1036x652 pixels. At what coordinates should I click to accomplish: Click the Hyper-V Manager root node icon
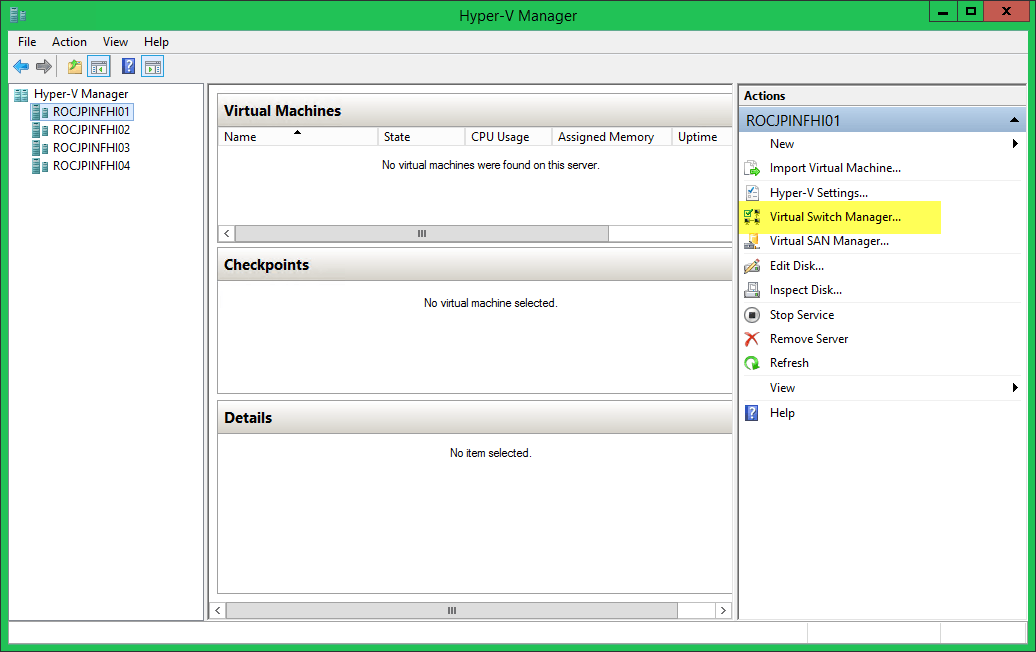[x=21, y=94]
